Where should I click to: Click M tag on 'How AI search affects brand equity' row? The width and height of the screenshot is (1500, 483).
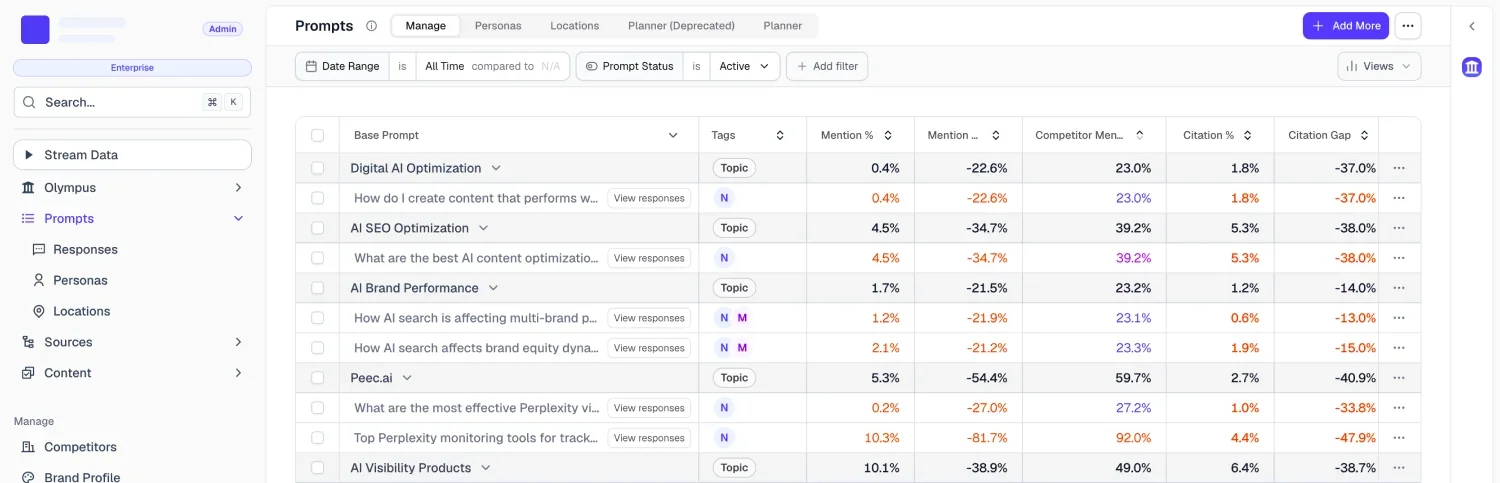point(742,348)
